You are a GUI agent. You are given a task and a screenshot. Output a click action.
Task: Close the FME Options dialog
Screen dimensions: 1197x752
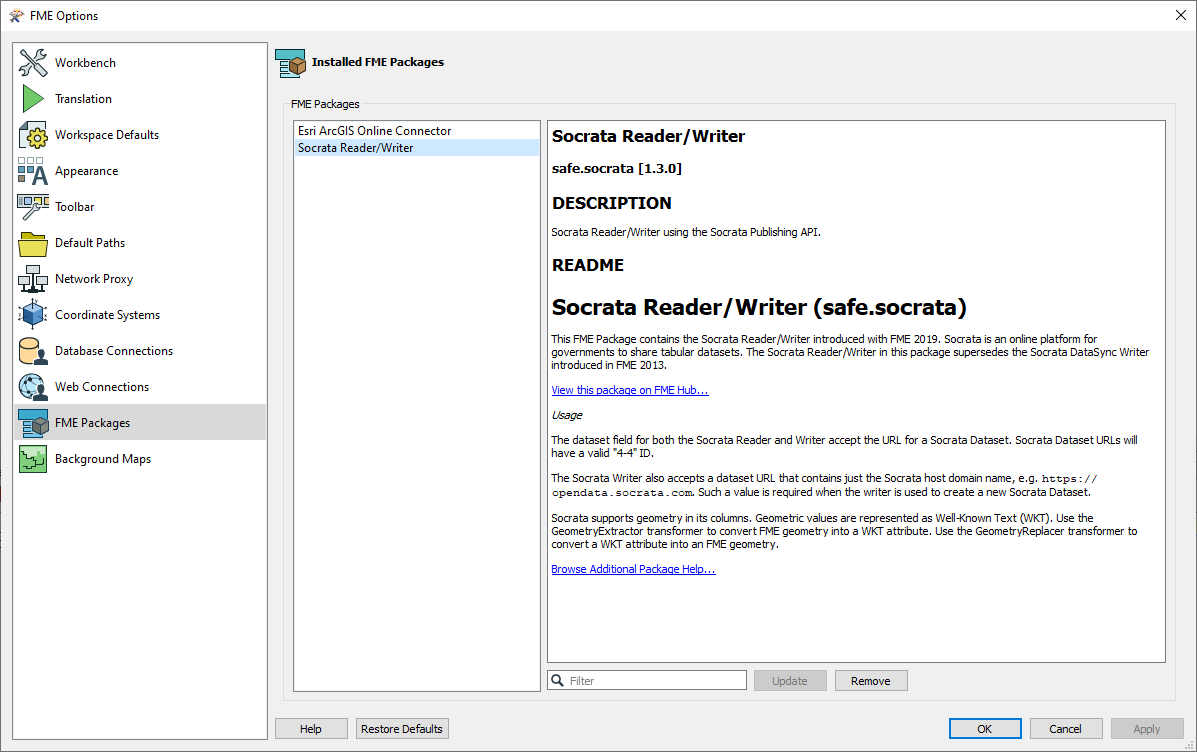pos(1180,15)
